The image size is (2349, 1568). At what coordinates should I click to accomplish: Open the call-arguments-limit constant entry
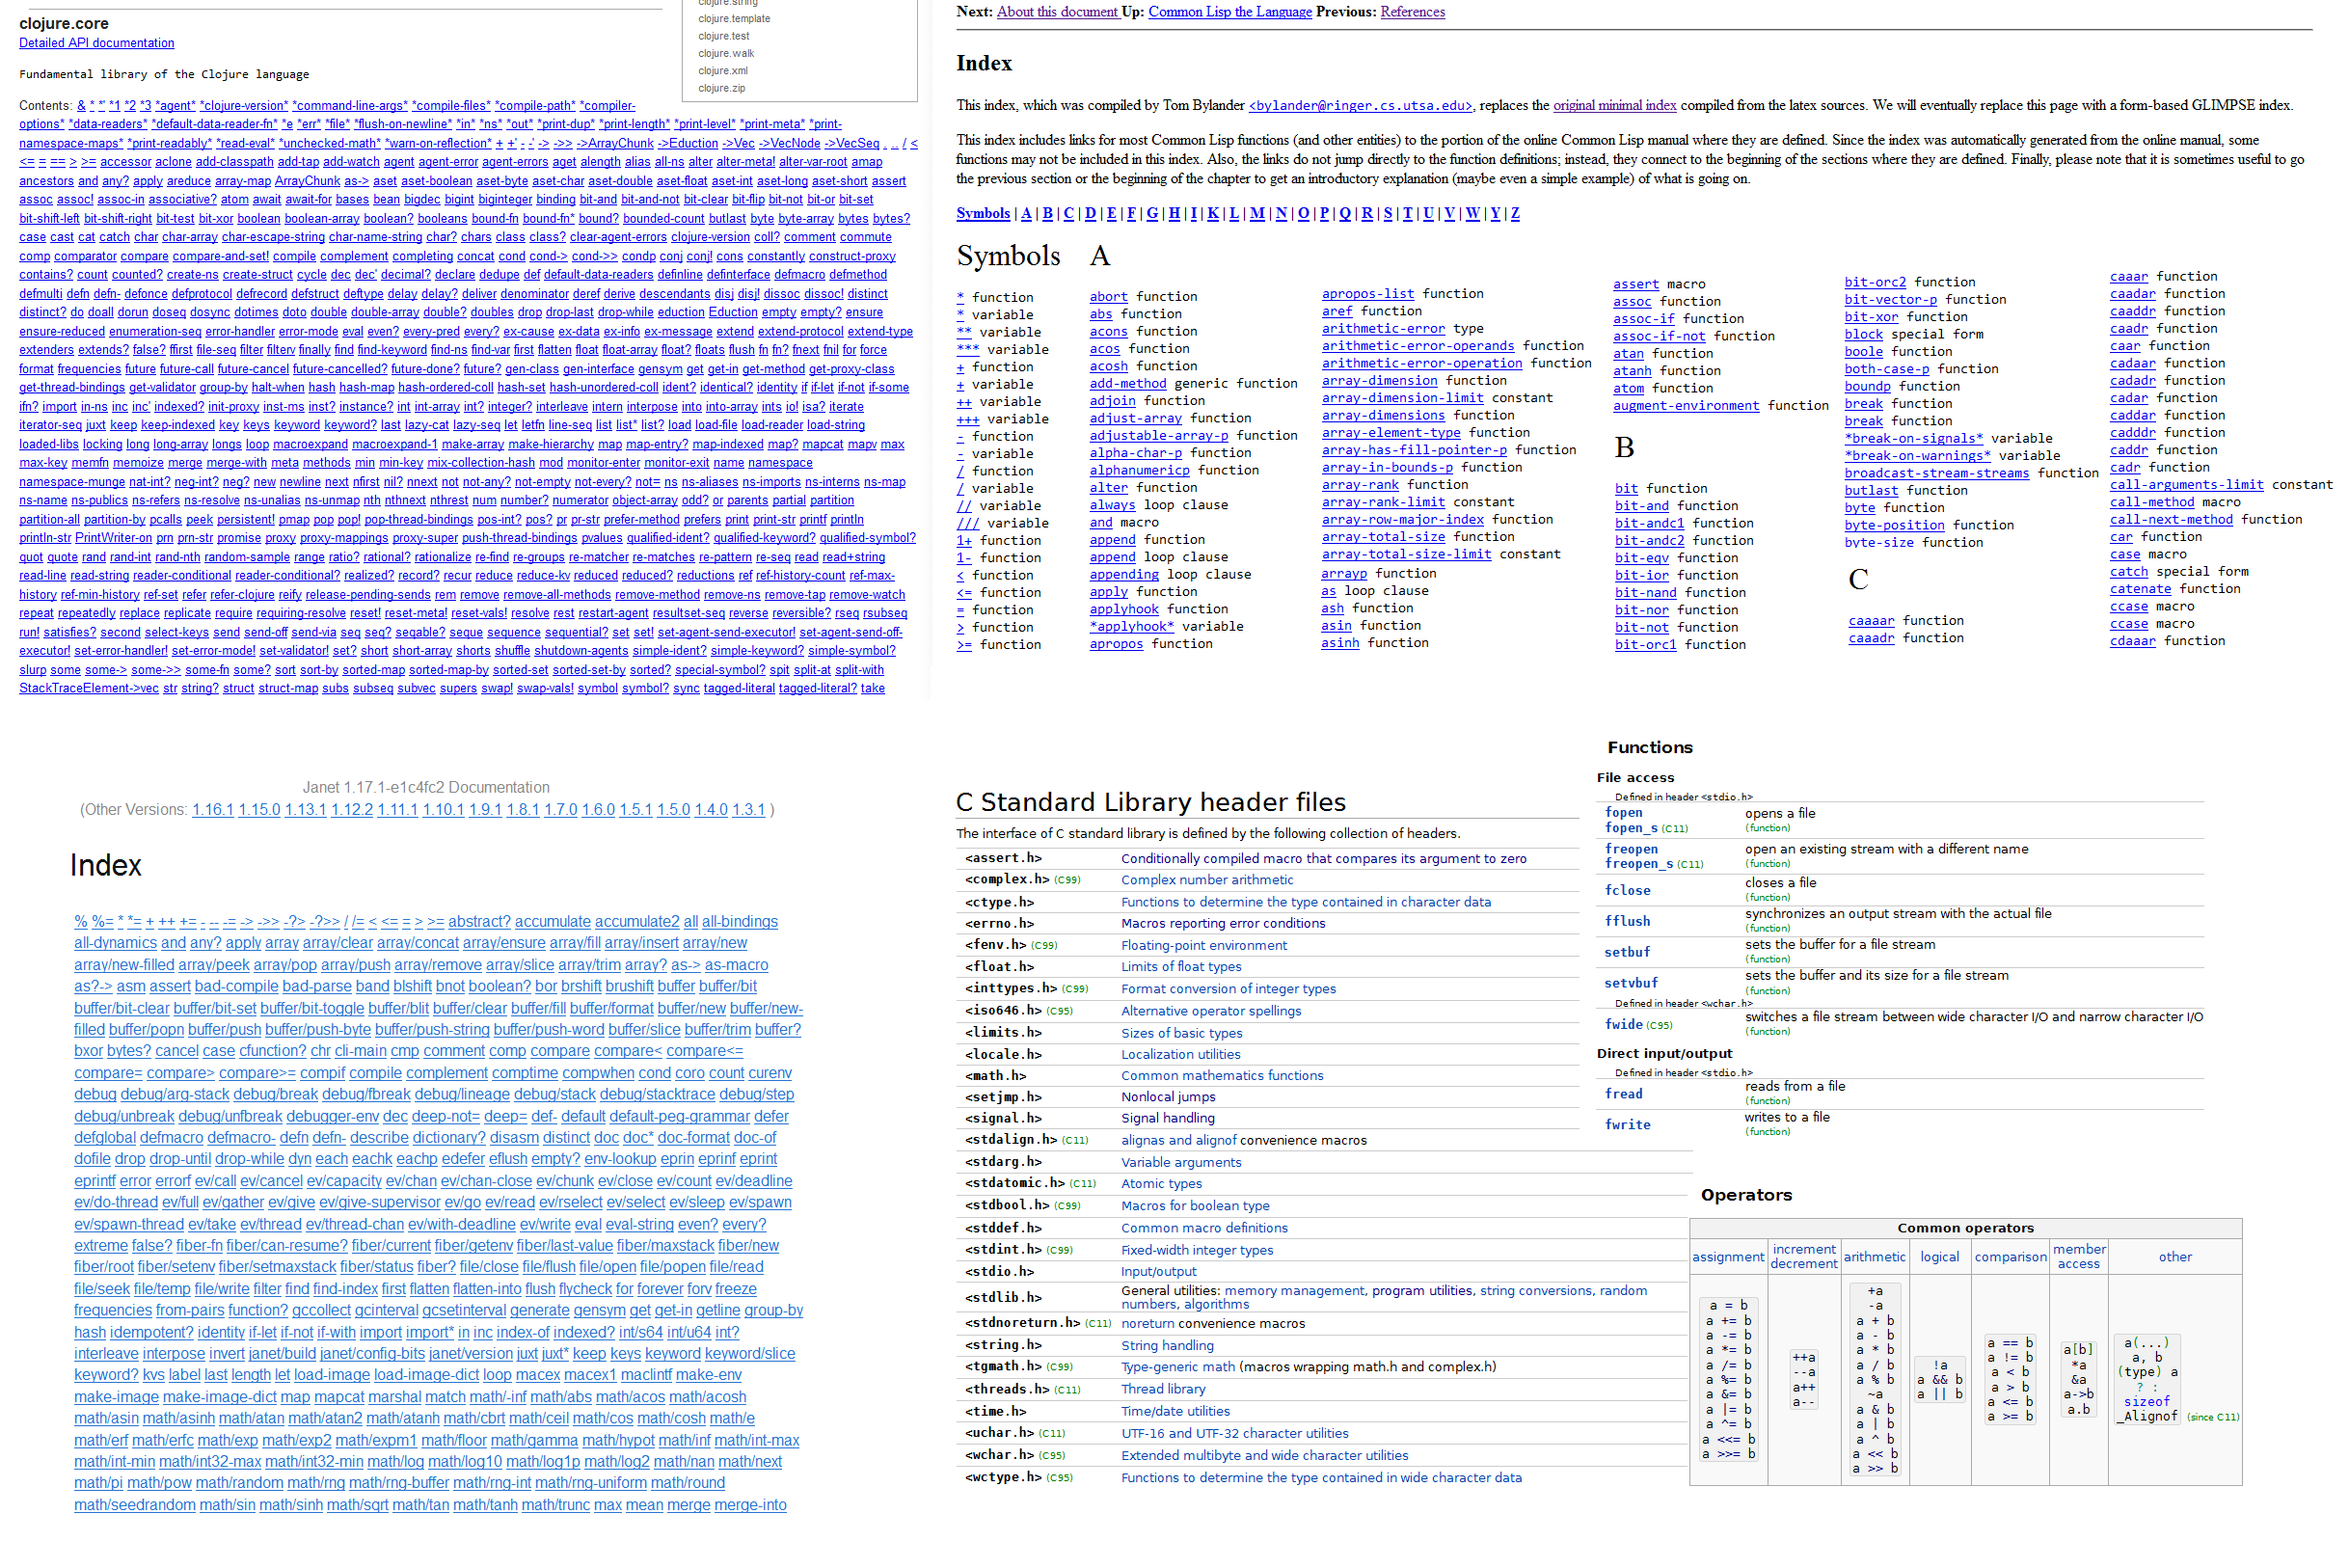[x=2186, y=485]
